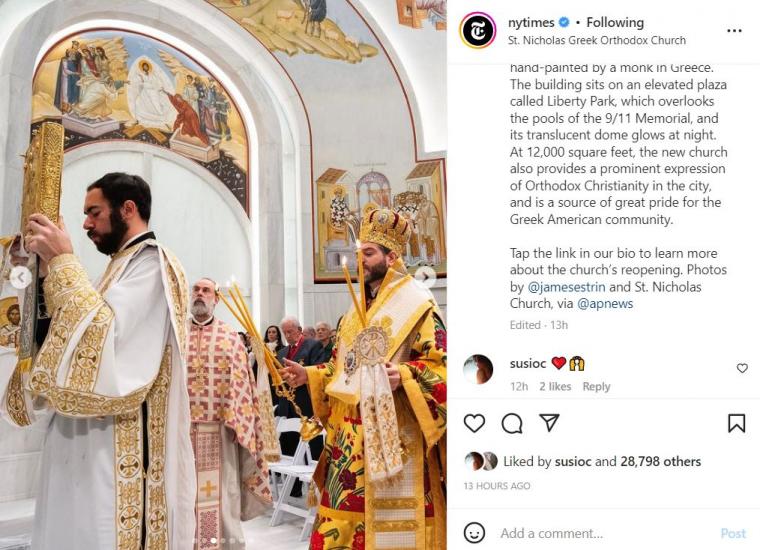The image size is (760, 550).
Task: View the 2 likes on susioc's comment
Action: point(555,387)
